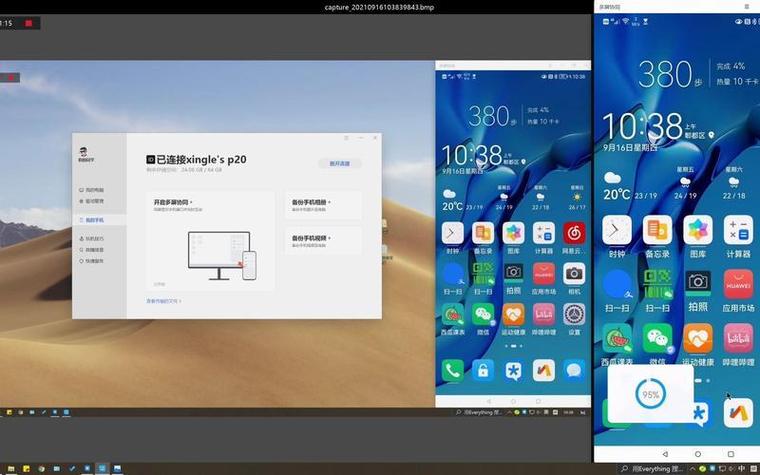760x475 pixels.
Task: Open the Settings (设置) gear app on the small phone screen
Action: [574, 315]
